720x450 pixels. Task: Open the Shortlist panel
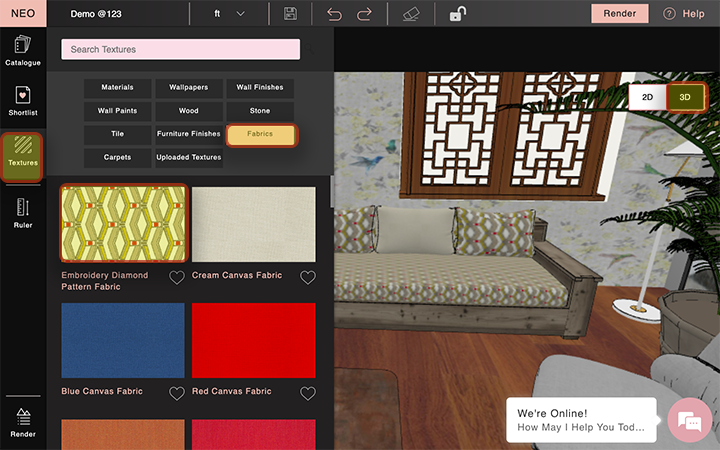(23, 101)
